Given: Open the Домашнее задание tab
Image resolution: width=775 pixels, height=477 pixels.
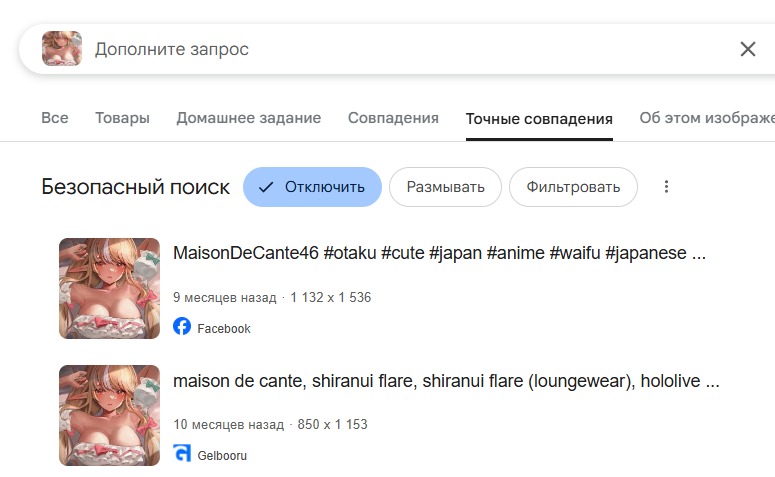Looking at the screenshot, I should pos(249,118).
